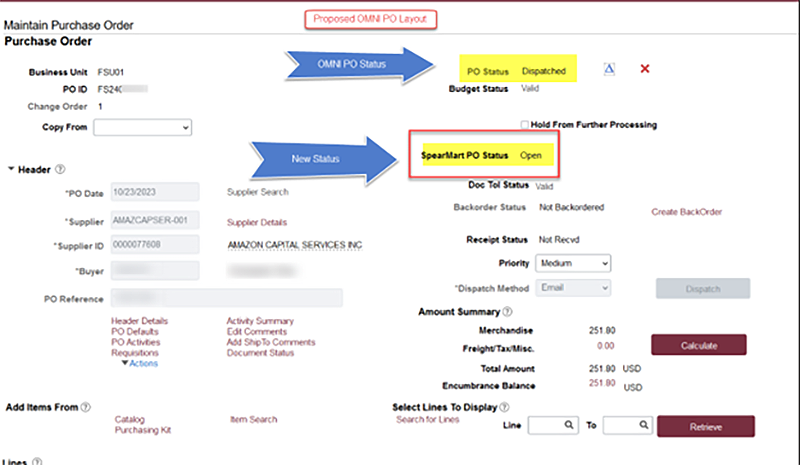Click the document icon beside PO Status

pyautogui.click(x=609, y=69)
